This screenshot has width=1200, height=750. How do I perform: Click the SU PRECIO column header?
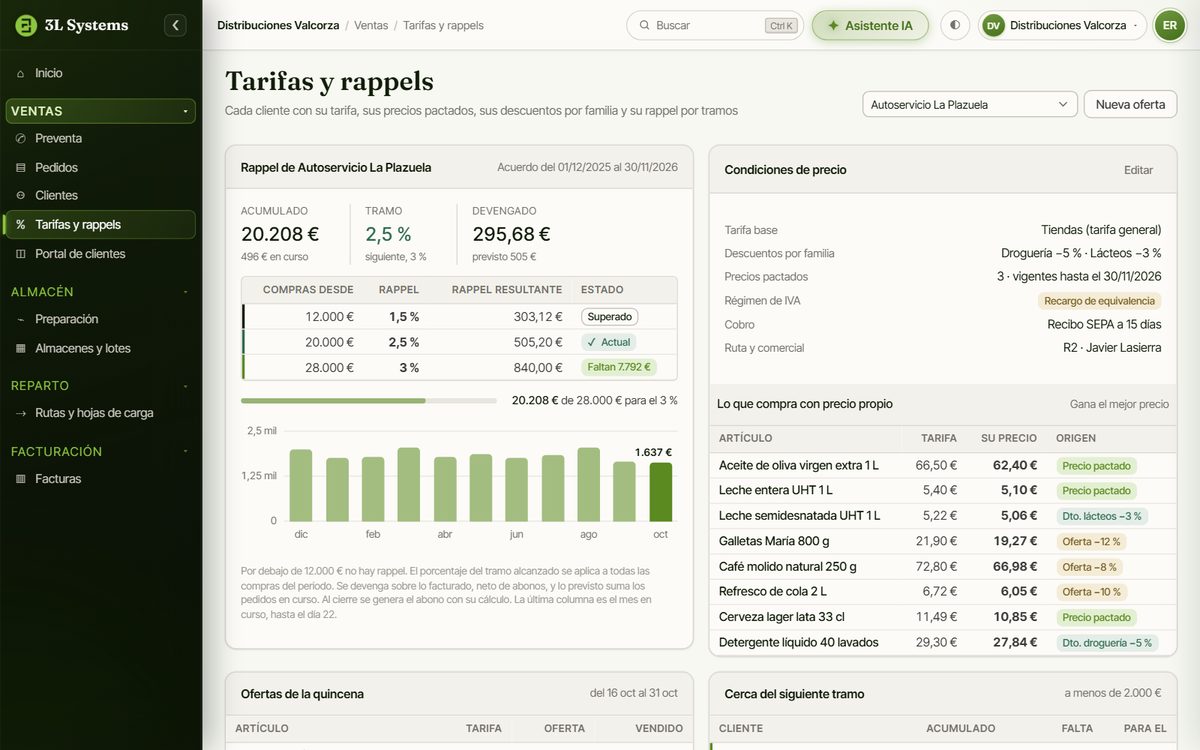tap(1009, 438)
